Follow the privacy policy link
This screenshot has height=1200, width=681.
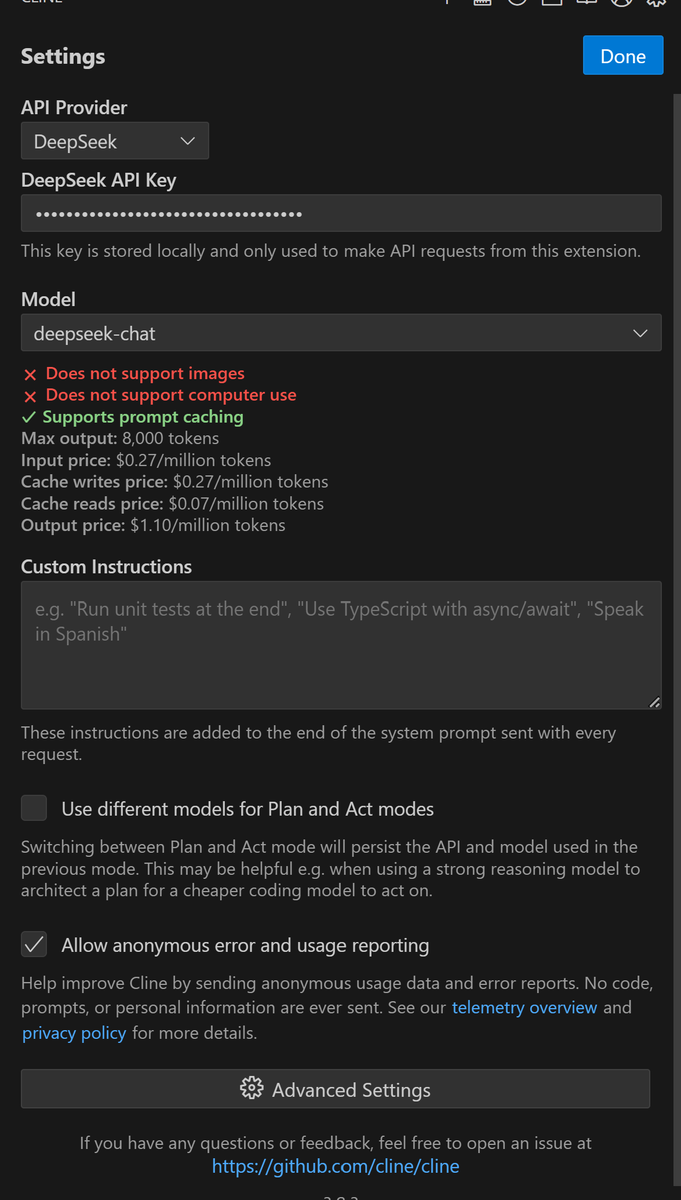[74, 1033]
